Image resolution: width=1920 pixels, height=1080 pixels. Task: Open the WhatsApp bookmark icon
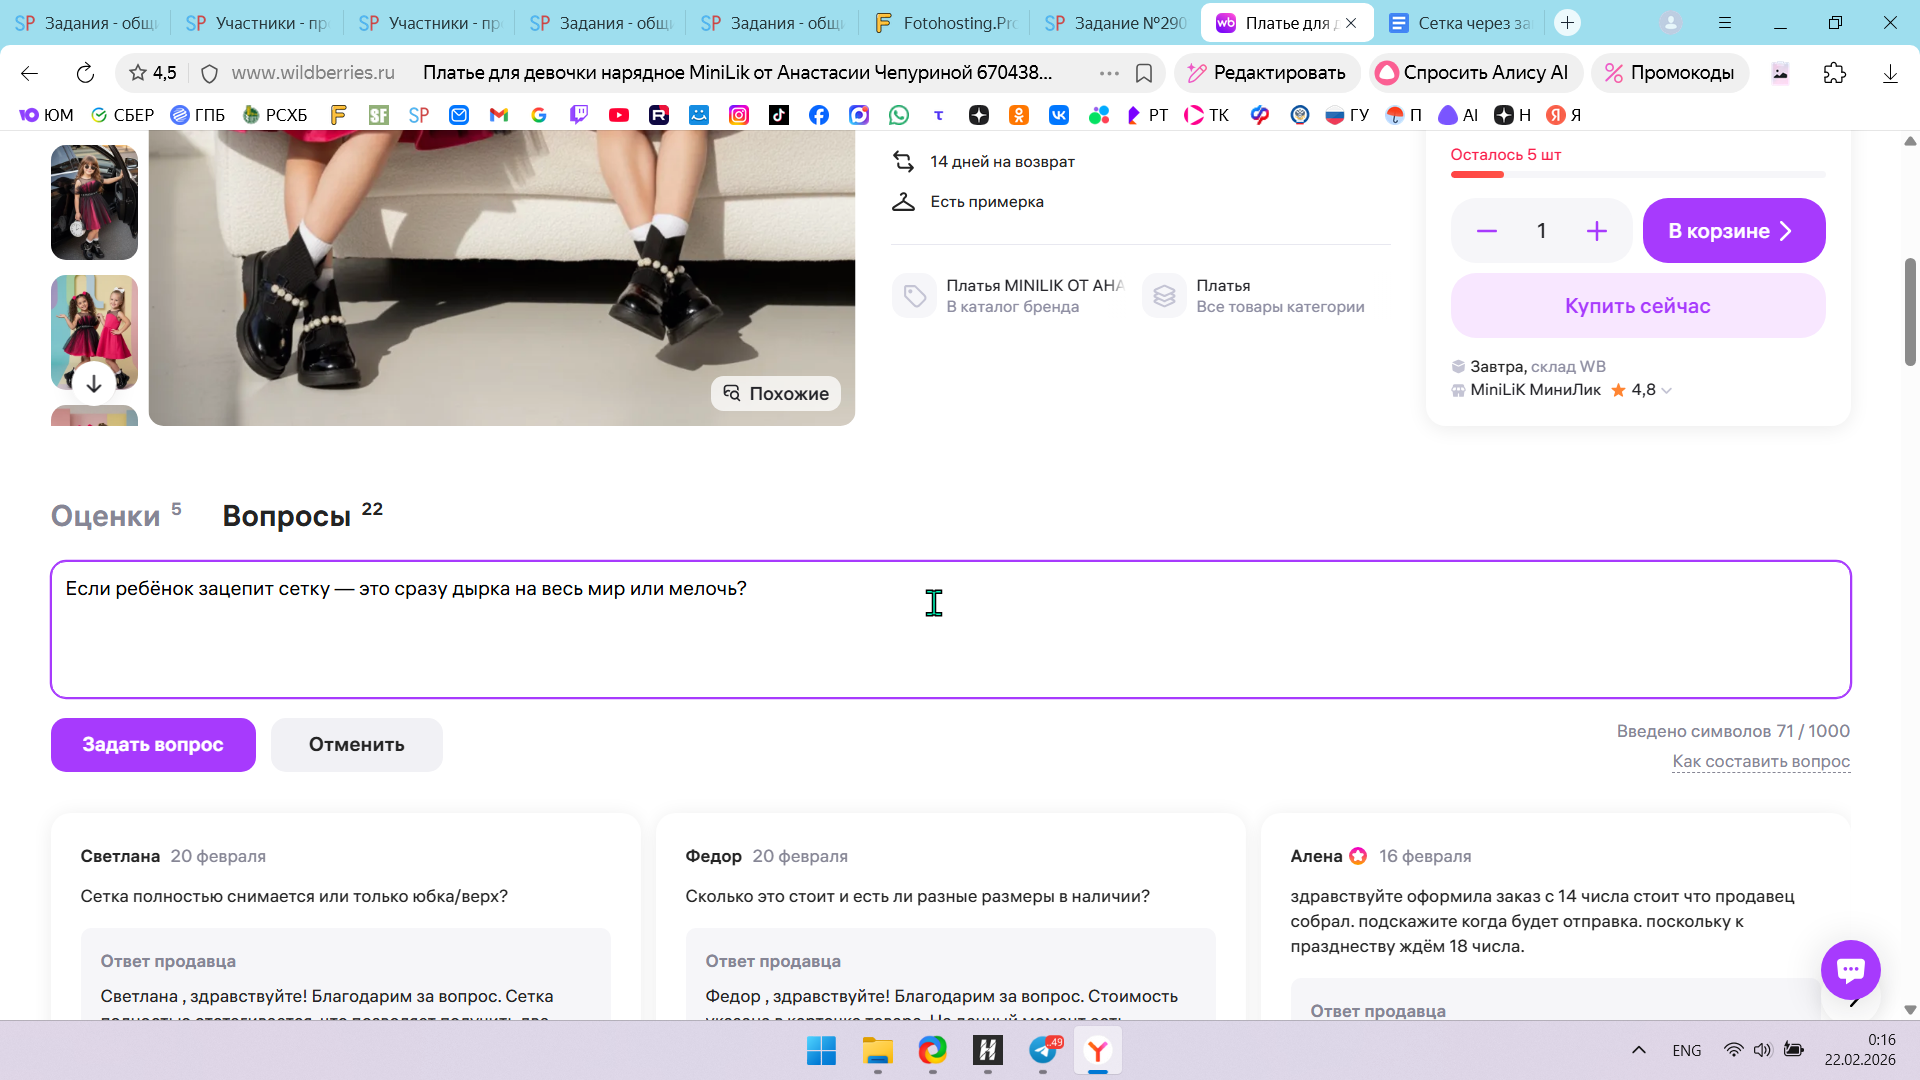(899, 115)
